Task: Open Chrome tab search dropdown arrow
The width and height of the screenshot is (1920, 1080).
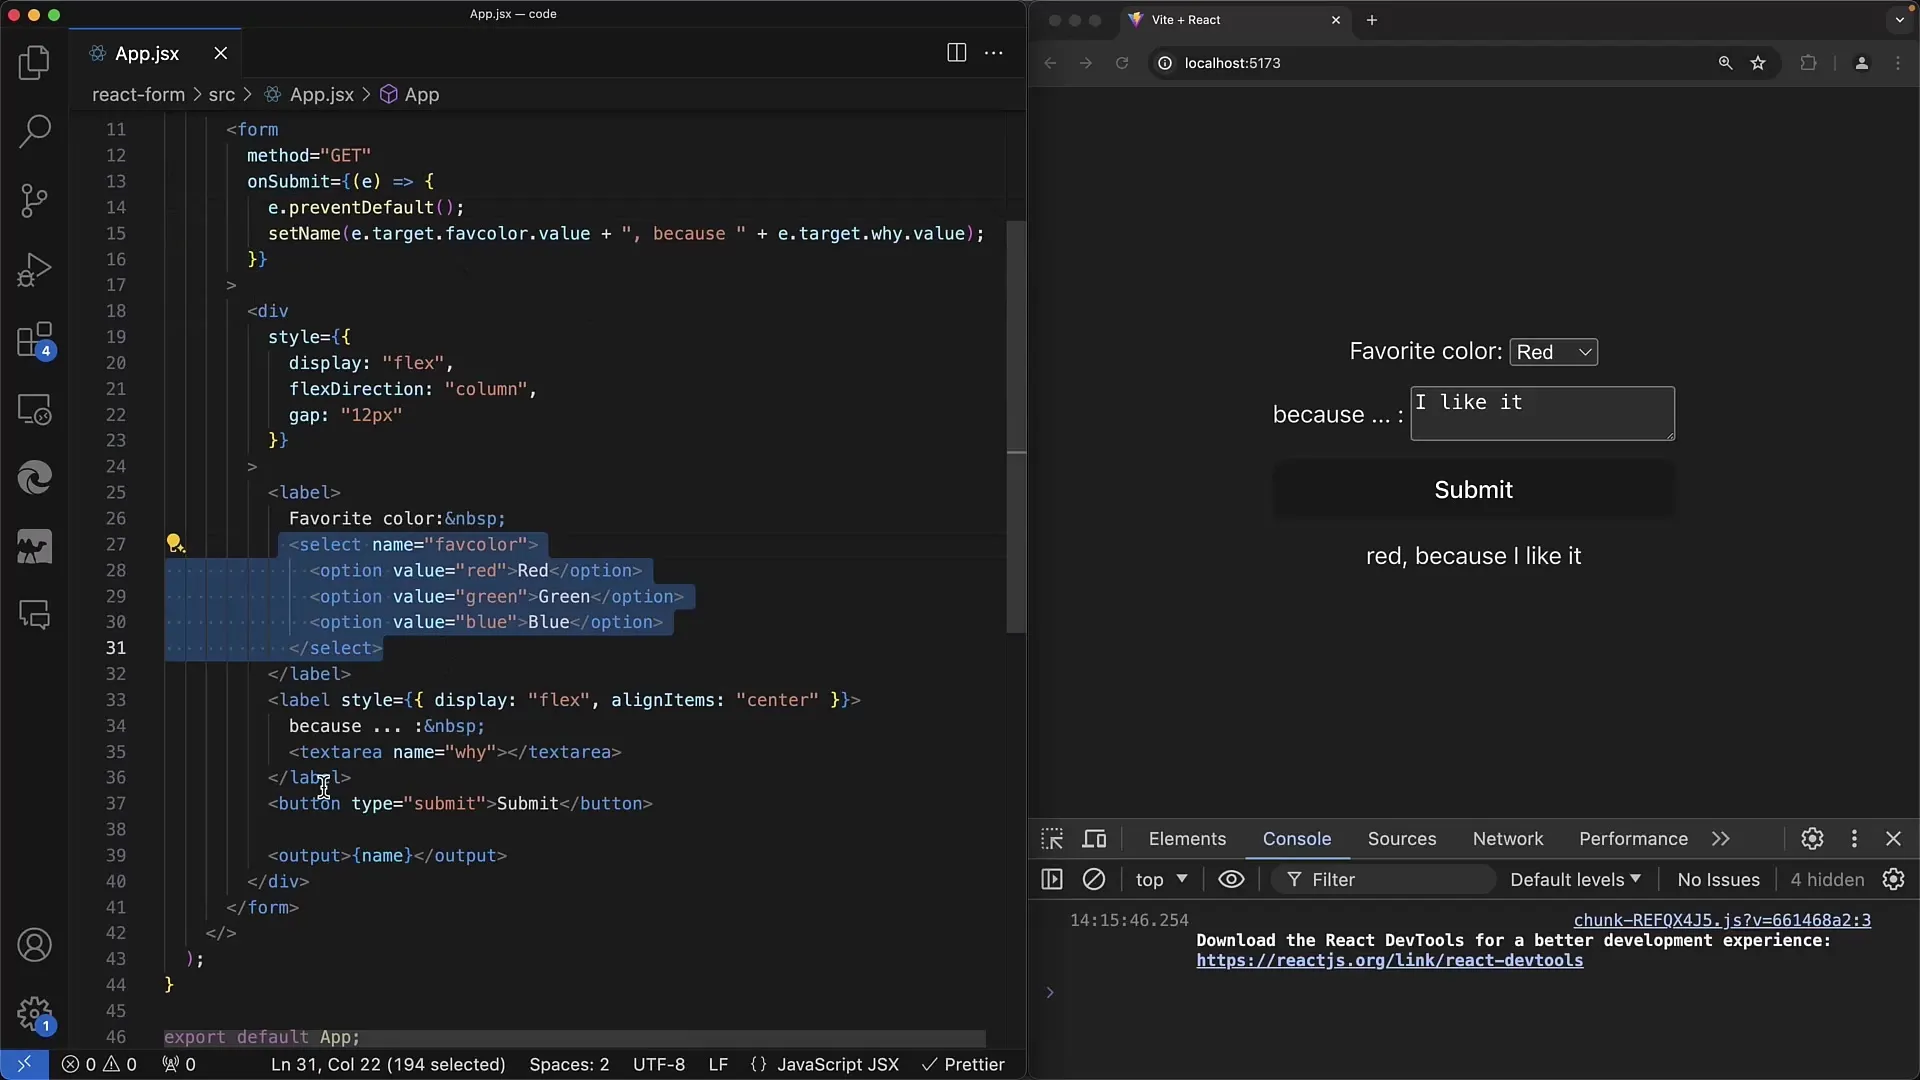Action: (x=1899, y=20)
